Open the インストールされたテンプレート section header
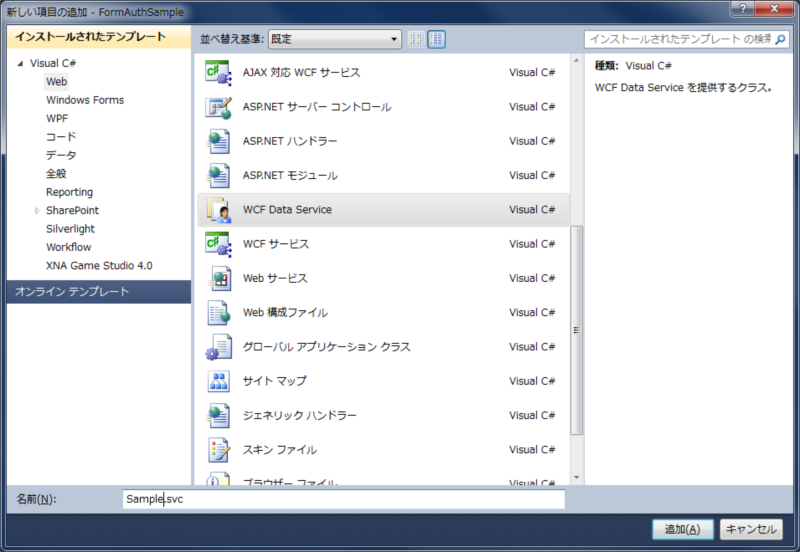 click(99, 37)
